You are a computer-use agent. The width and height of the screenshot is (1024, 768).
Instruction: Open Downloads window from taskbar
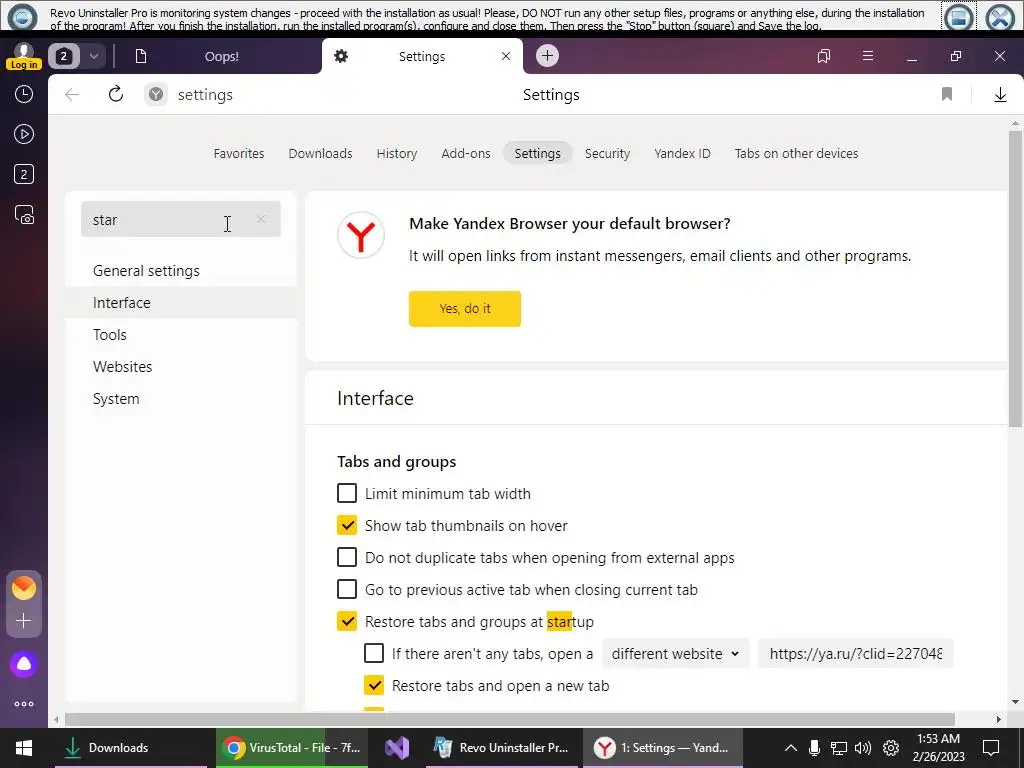click(x=131, y=748)
